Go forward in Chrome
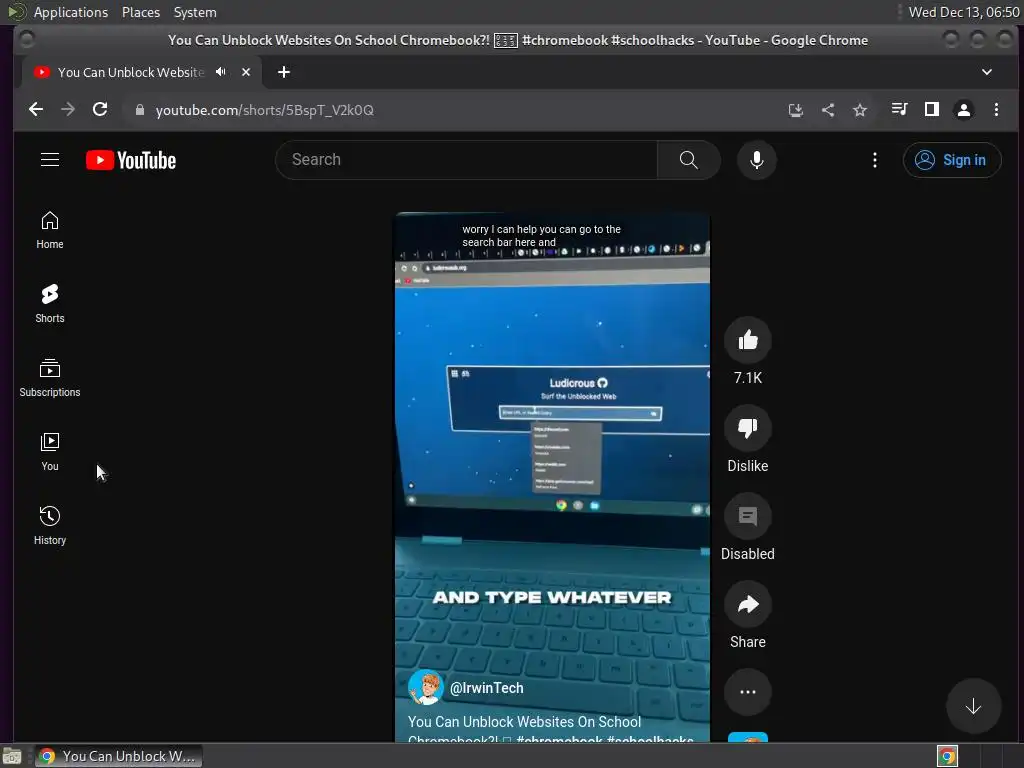 click(x=68, y=110)
